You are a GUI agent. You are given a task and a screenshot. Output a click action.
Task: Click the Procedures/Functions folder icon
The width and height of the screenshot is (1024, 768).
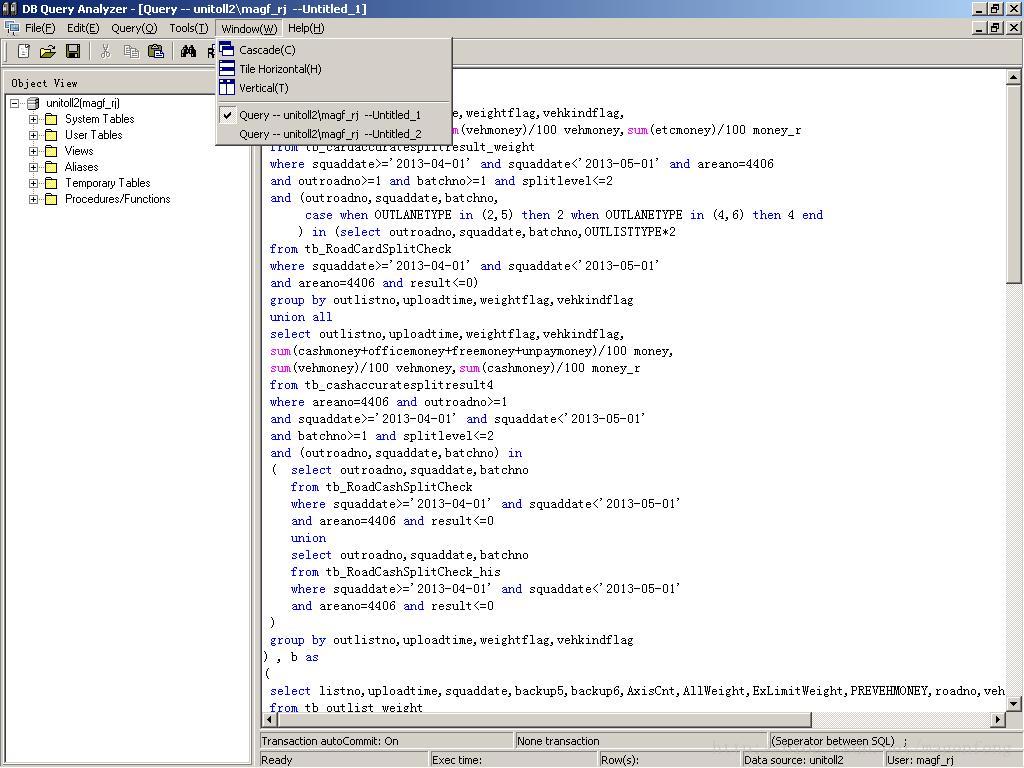(x=51, y=199)
